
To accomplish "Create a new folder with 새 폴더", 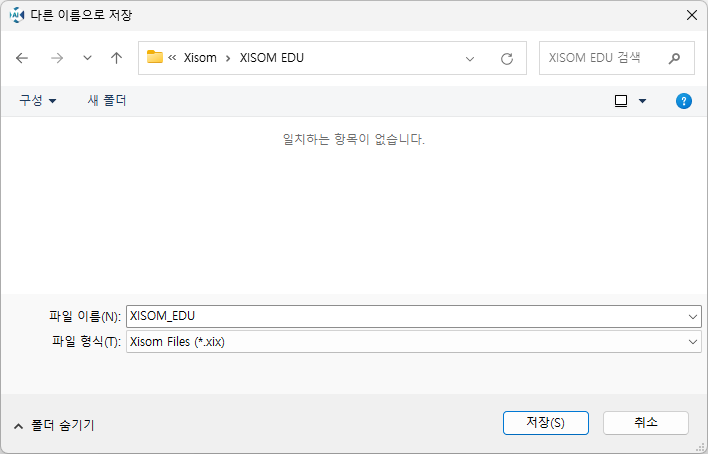I will pyautogui.click(x=107, y=100).
